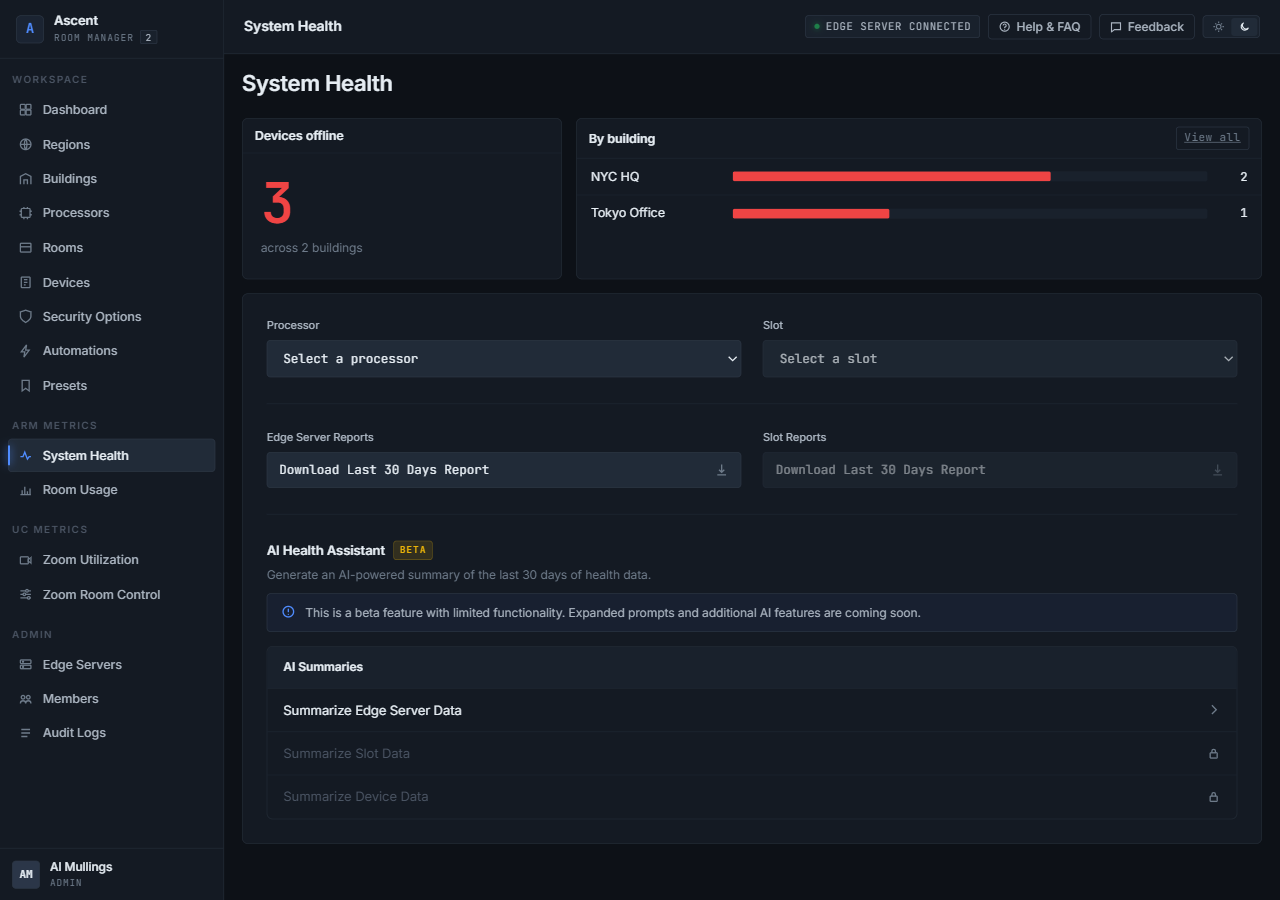Click the Members people icon

click(26, 699)
